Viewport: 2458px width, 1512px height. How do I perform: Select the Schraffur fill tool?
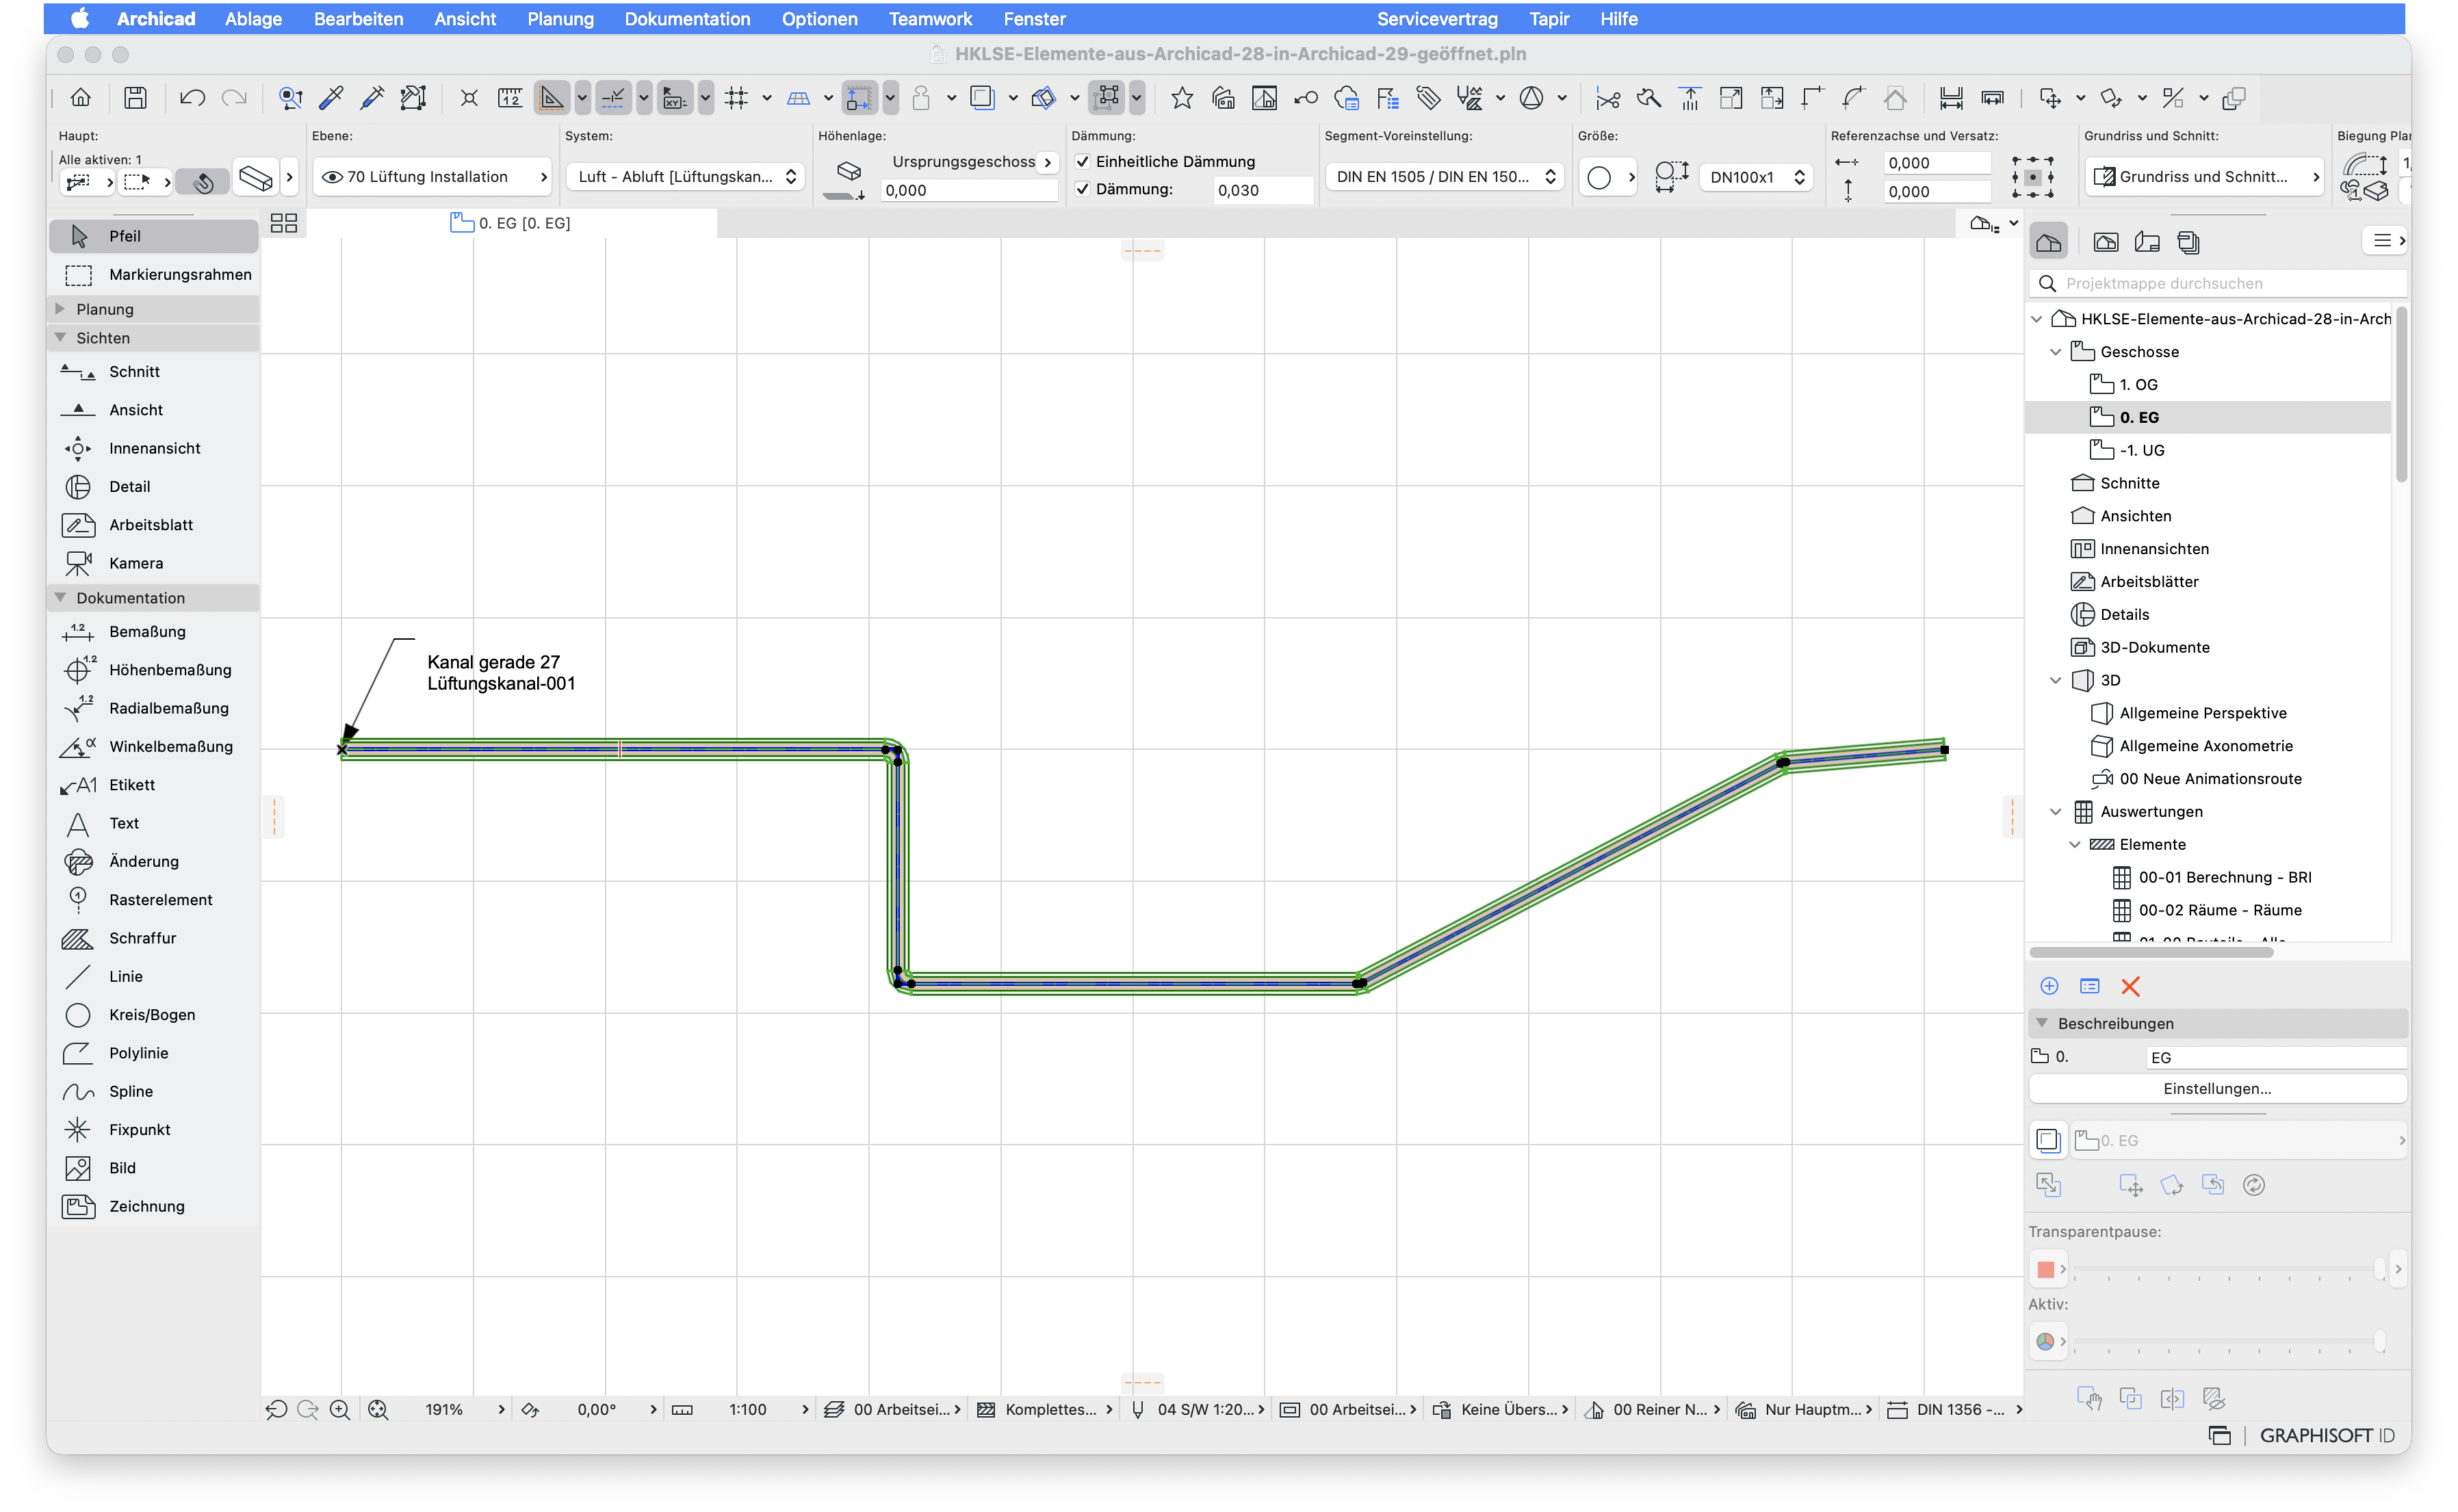[x=153, y=938]
